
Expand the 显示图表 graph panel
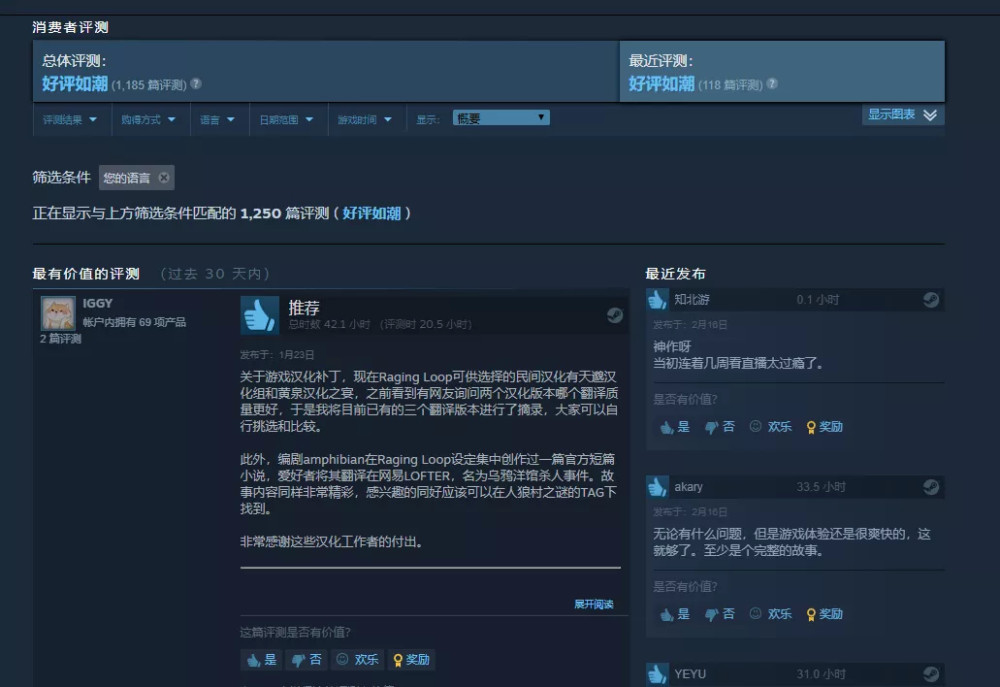click(x=902, y=115)
